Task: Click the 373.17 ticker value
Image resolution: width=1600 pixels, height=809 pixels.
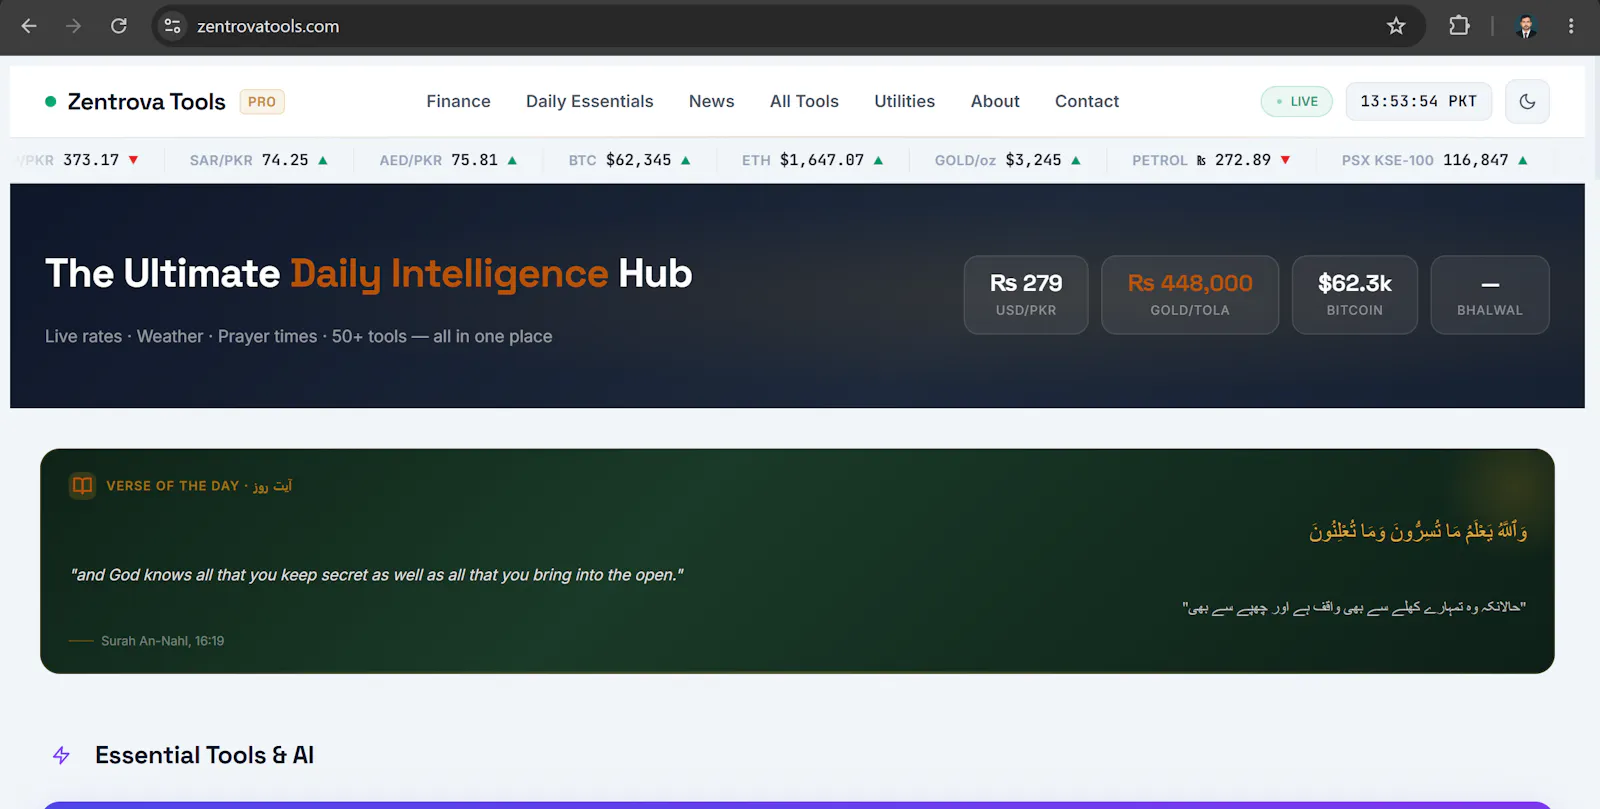Action: click(x=91, y=160)
